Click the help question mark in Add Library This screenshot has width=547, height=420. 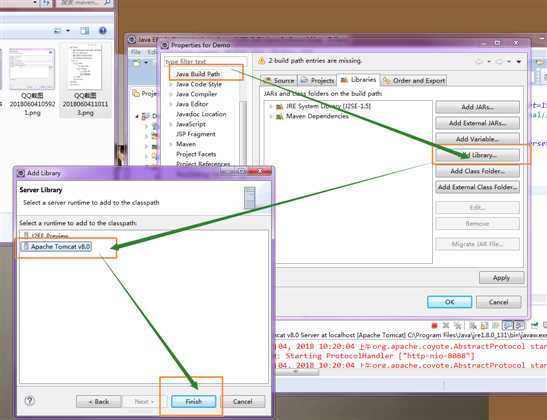[x=30, y=401]
